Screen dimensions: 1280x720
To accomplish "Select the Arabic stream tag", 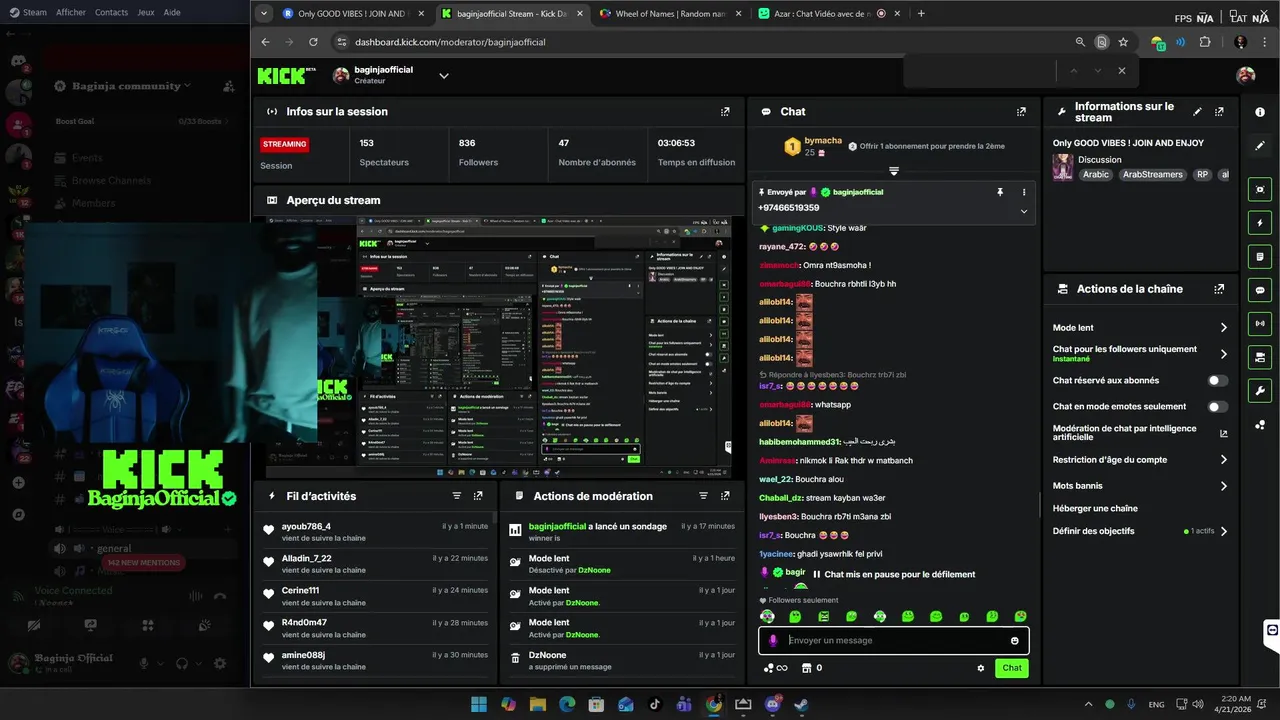I will pos(1096,175).
